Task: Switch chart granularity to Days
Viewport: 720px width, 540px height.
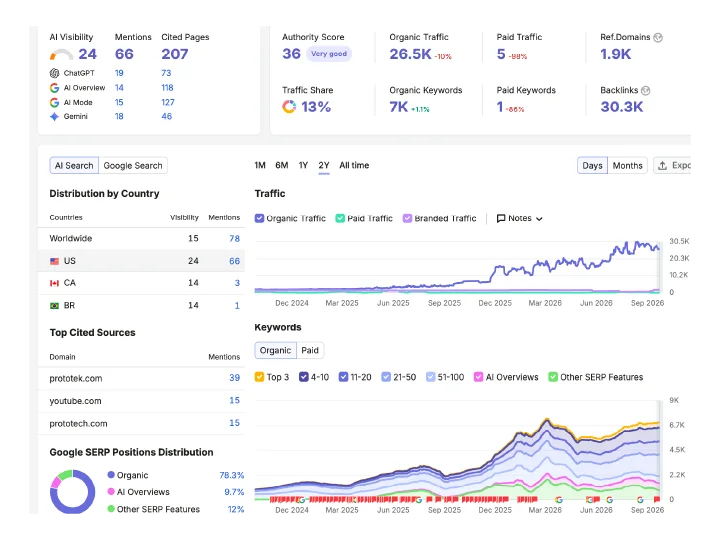Action: pos(592,166)
